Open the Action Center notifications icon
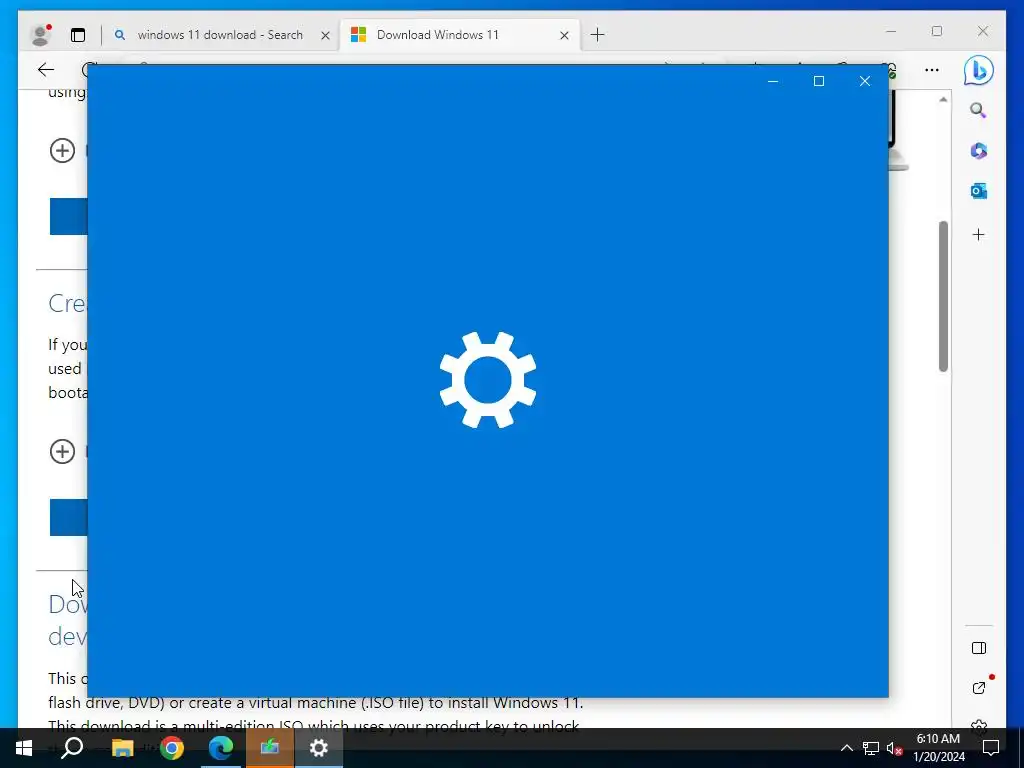This screenshot has height=768, width=1024. click(x=991, y=748)
